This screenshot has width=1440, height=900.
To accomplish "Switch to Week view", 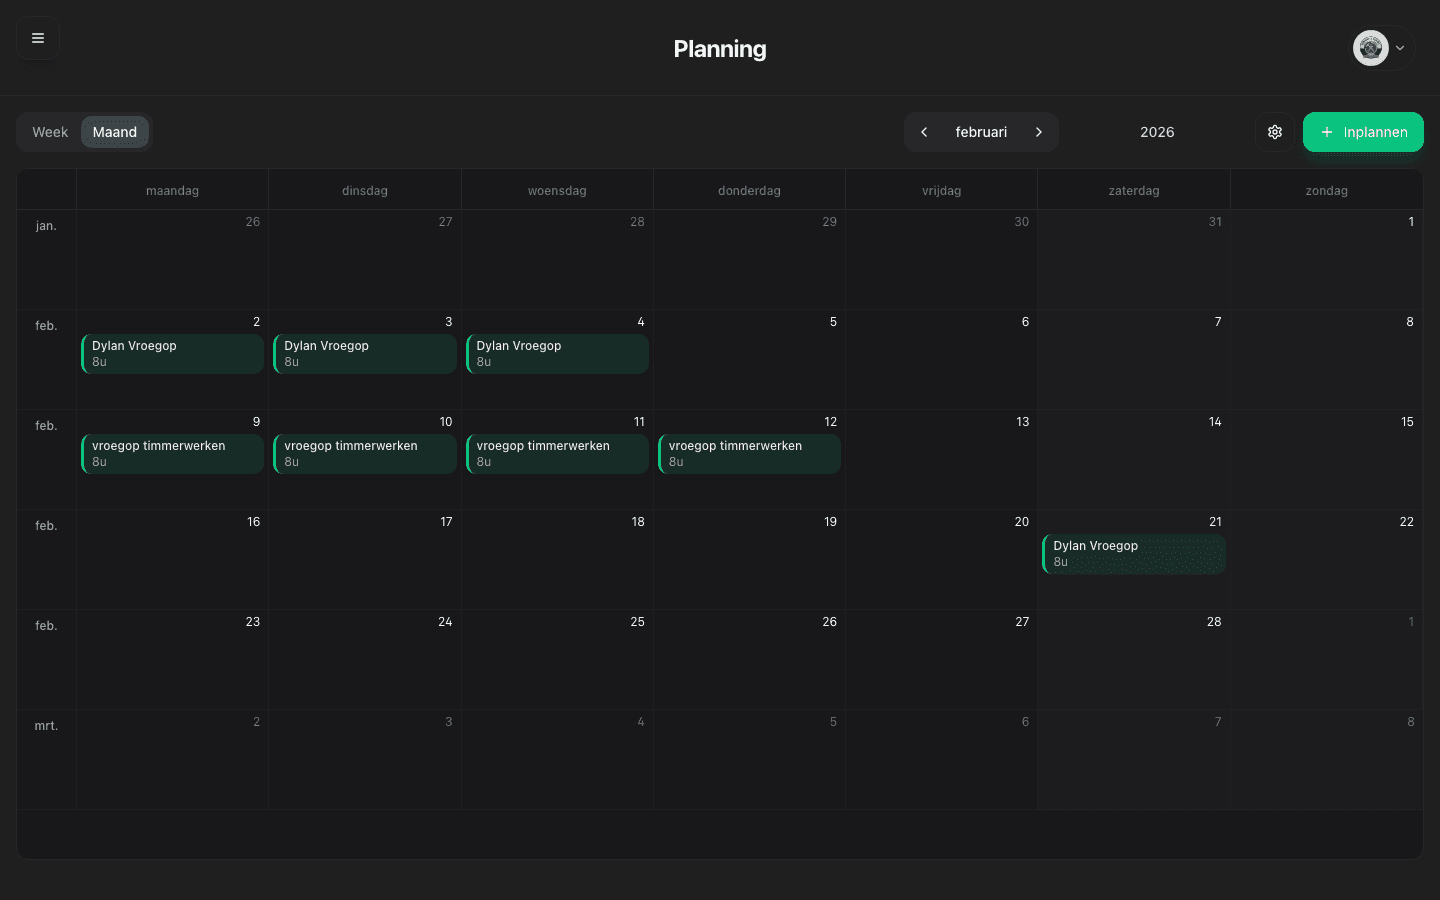I will (x=50, y=132).
